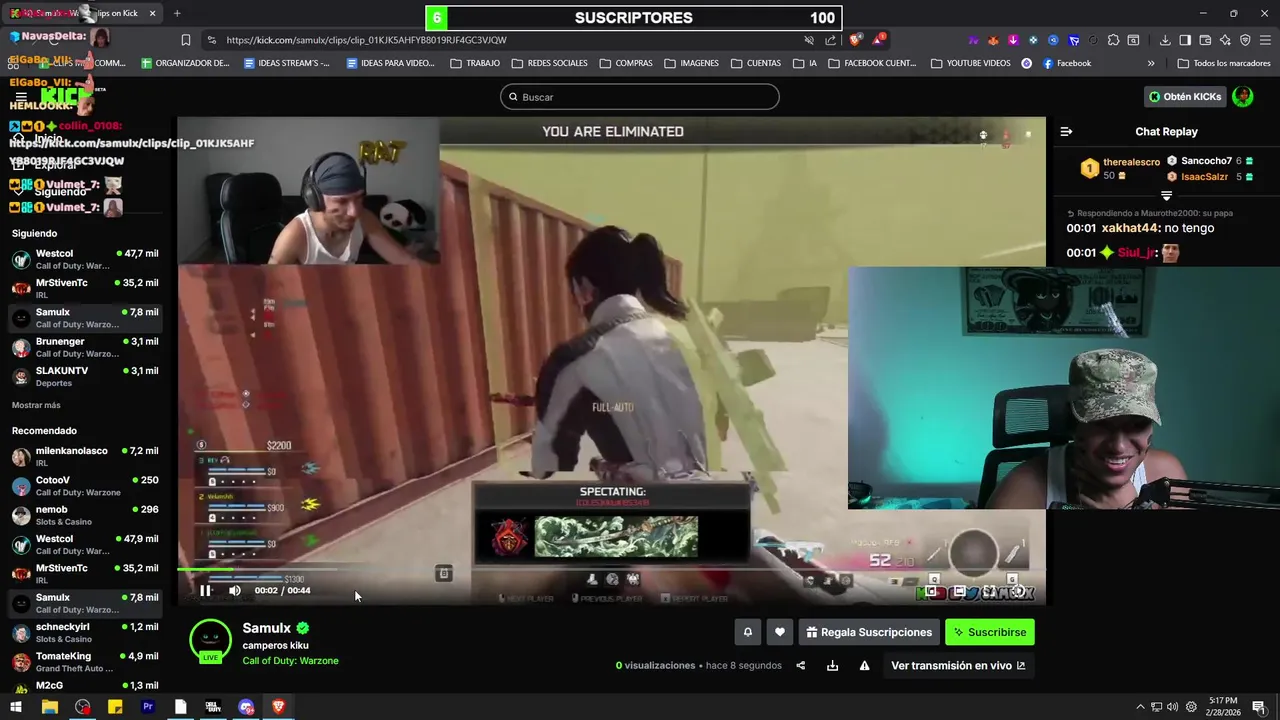
Task: Open the Facebook bookmark
Action: tap(1066, 63)
